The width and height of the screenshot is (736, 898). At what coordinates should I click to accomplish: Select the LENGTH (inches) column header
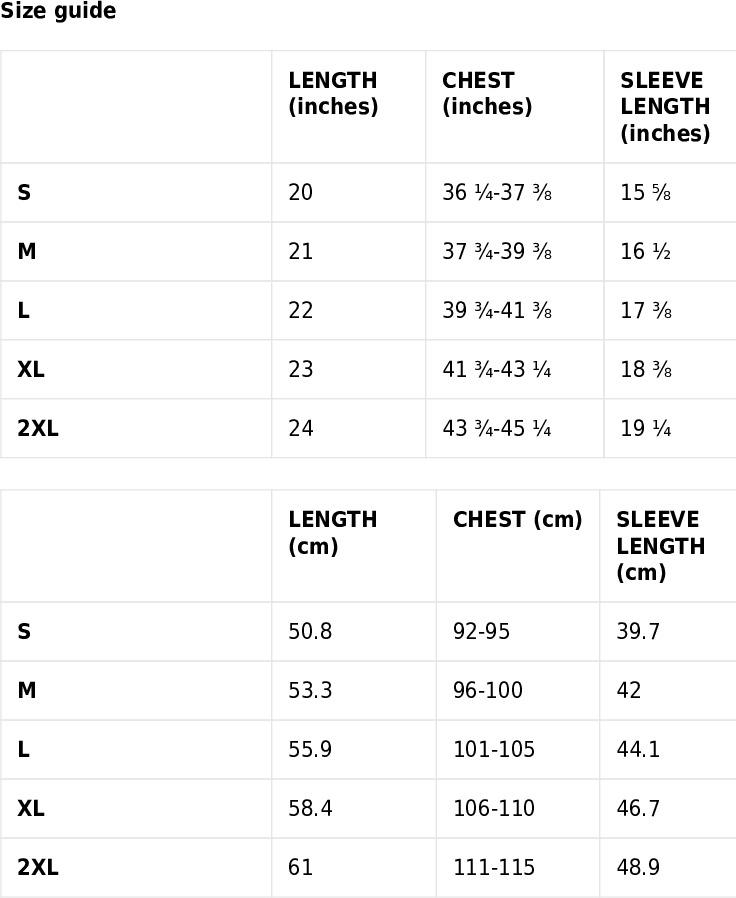pyautogui.click(x=333, y=93)
